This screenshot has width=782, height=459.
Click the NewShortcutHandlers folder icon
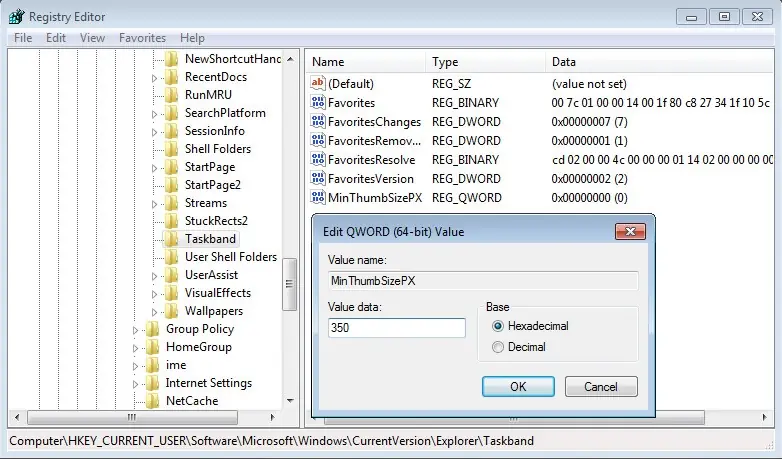coord(172,59)
